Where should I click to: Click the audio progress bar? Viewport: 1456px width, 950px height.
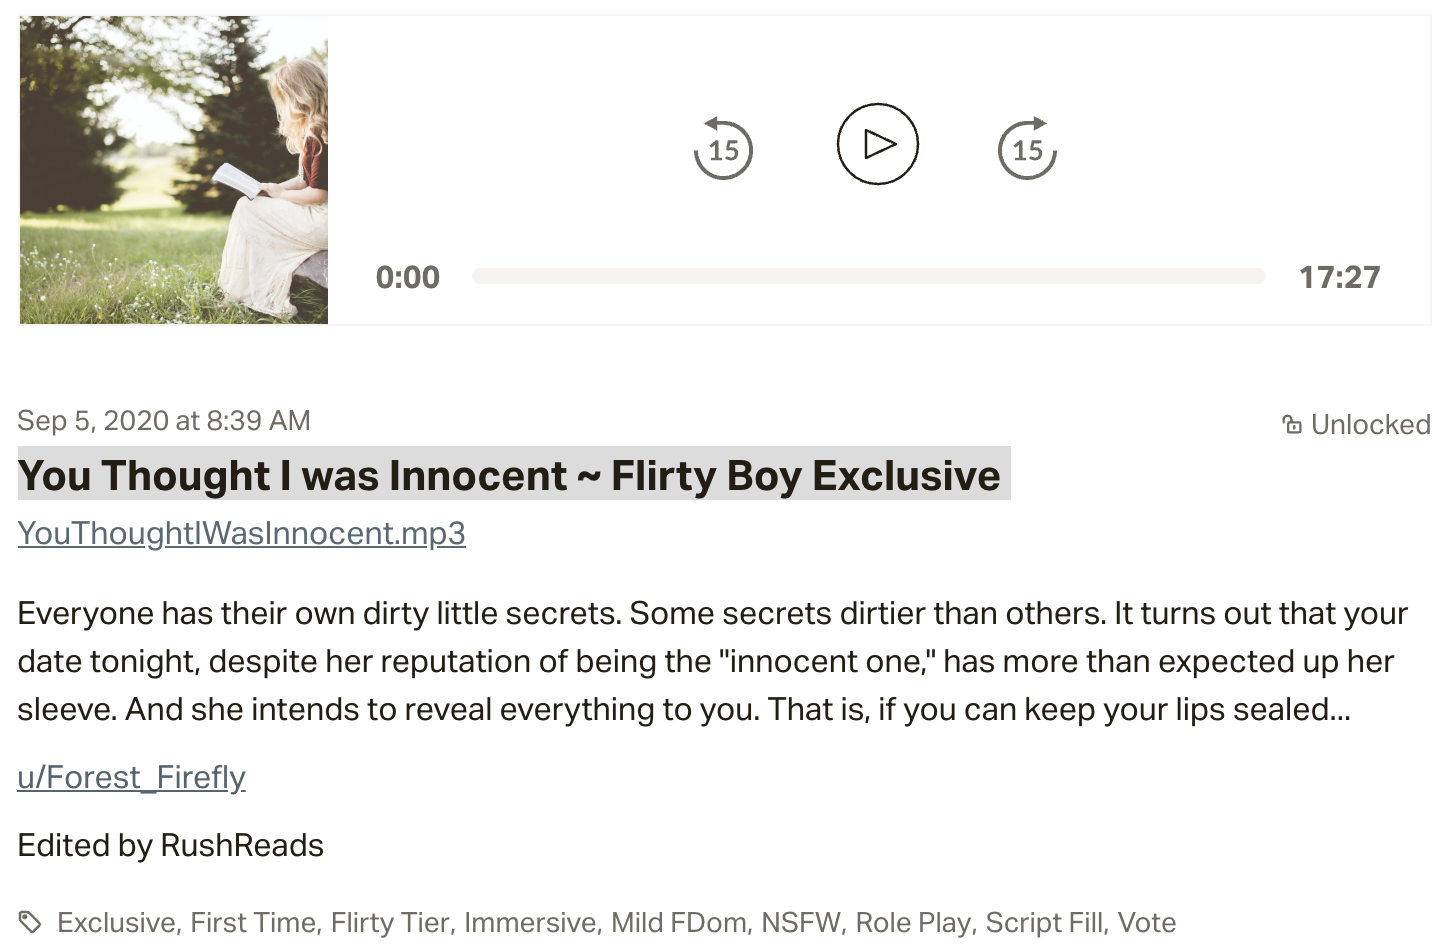click(x=868, y=277)
